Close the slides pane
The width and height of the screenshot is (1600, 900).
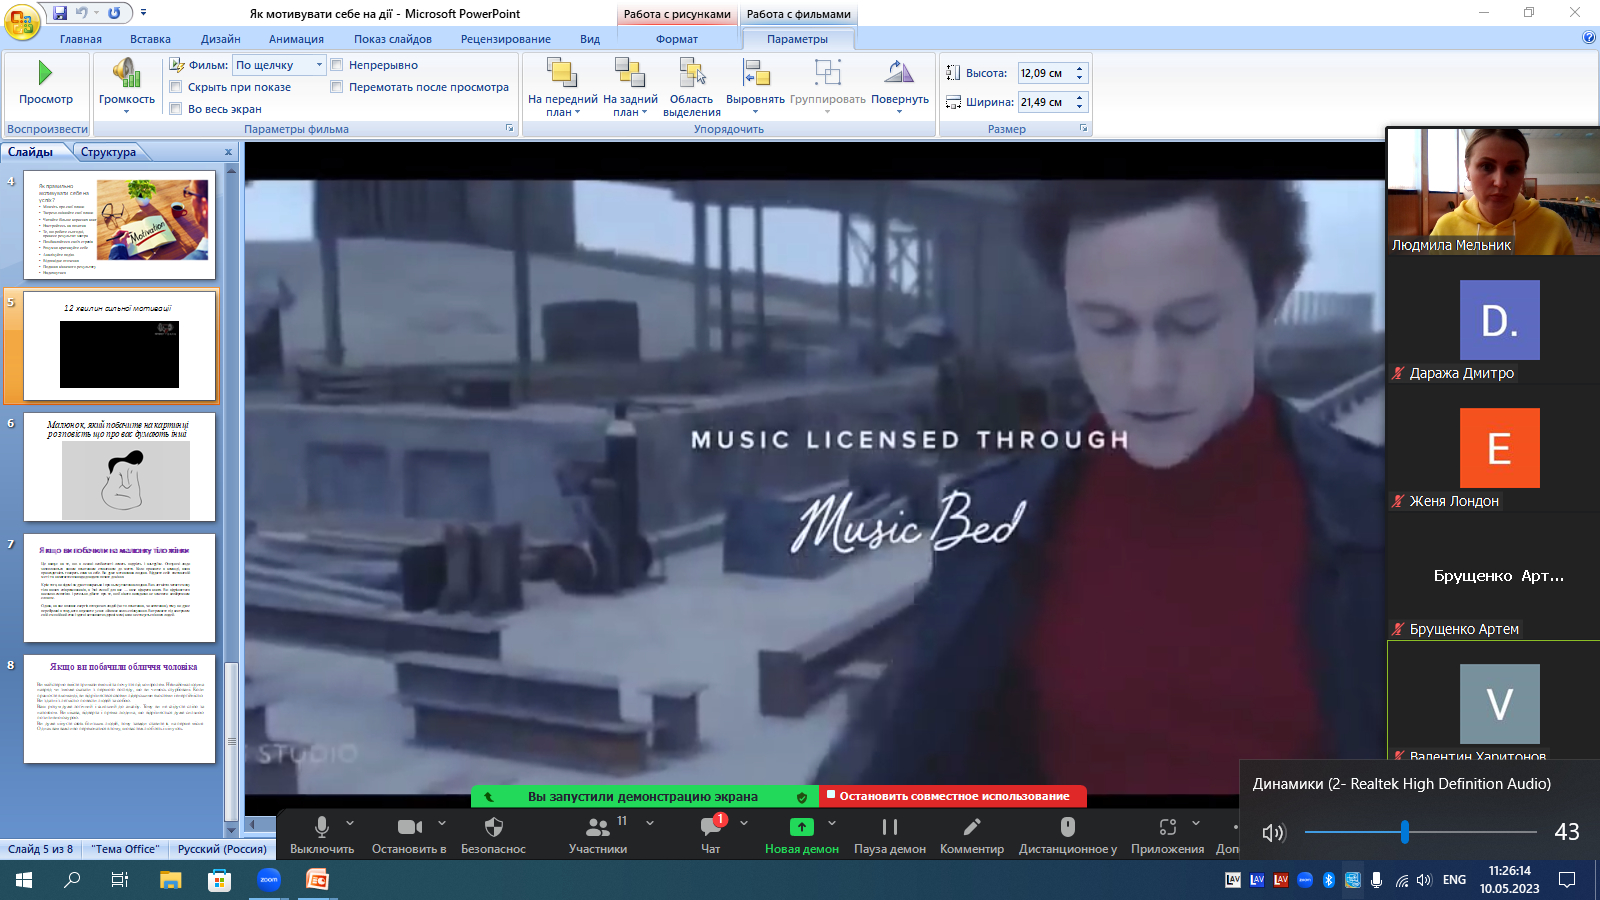pos(228,152)
